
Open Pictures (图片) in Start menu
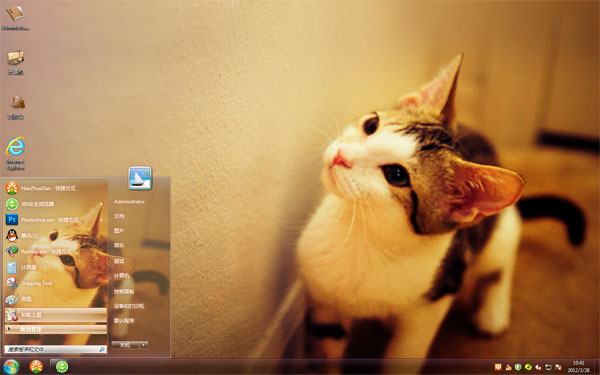119,231
